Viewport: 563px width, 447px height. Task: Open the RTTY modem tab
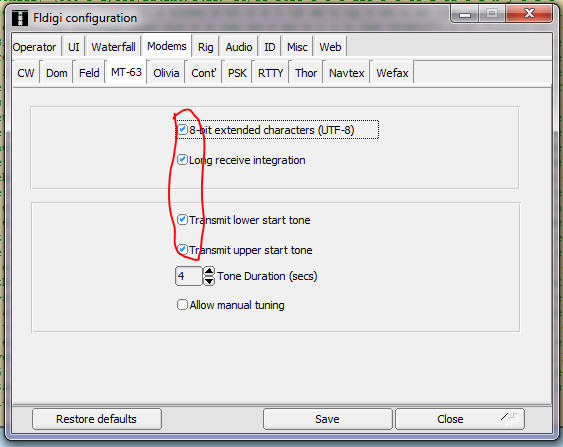[271, 73]
